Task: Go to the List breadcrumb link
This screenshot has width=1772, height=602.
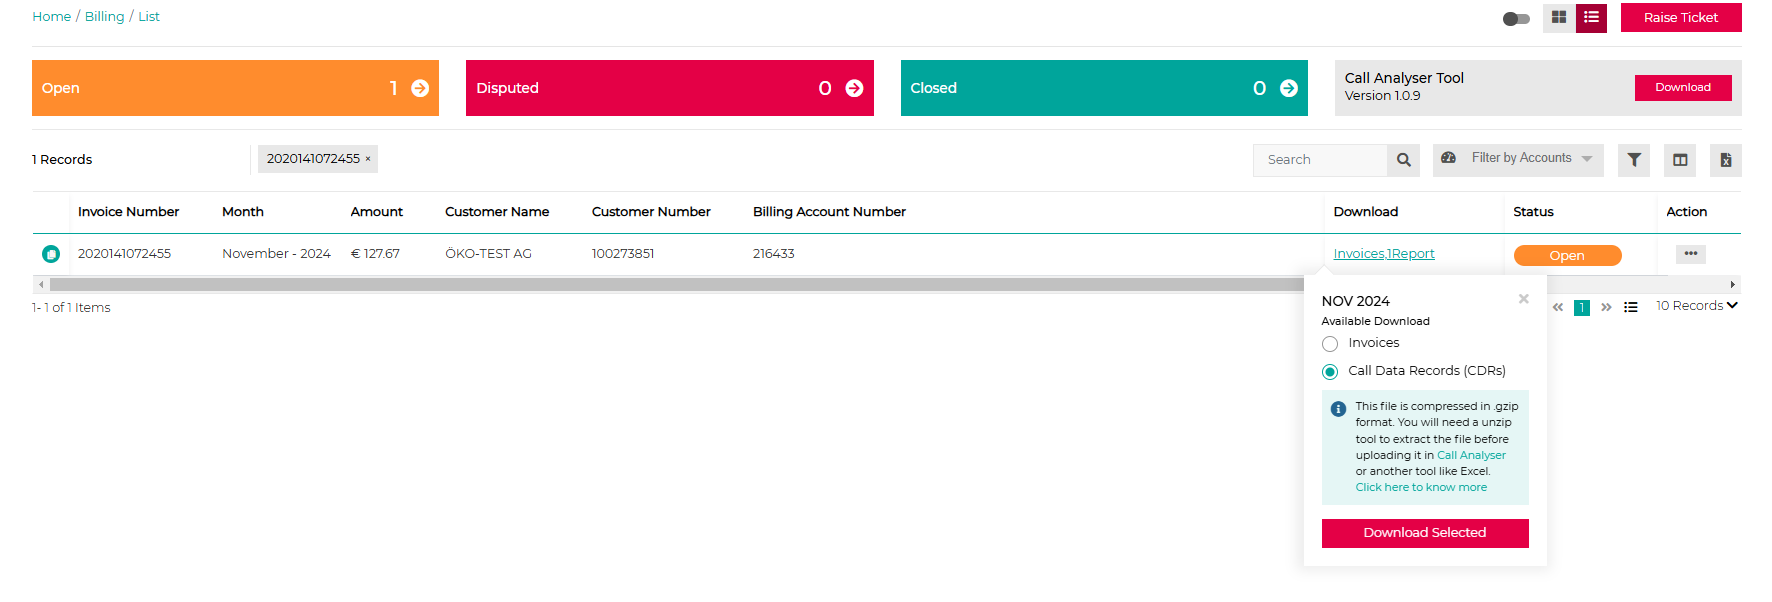Action: tap(149, 17)
